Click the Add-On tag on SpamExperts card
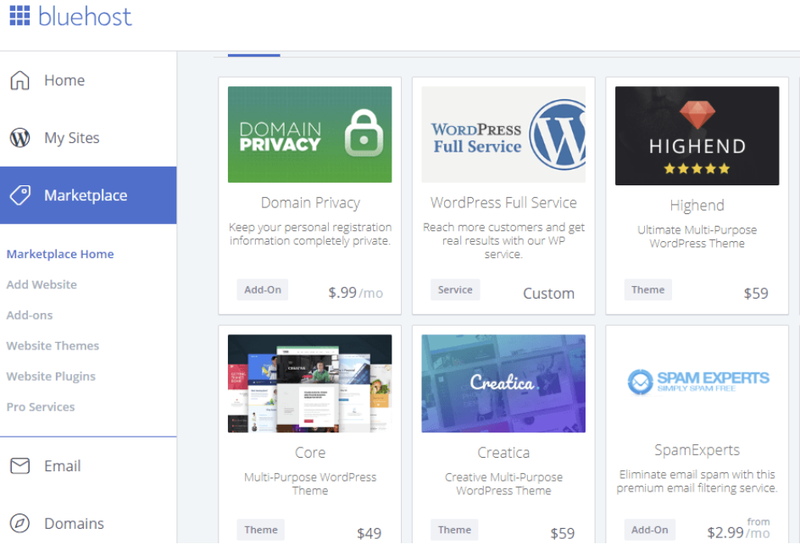800x550 pixels. coord(649,530)
